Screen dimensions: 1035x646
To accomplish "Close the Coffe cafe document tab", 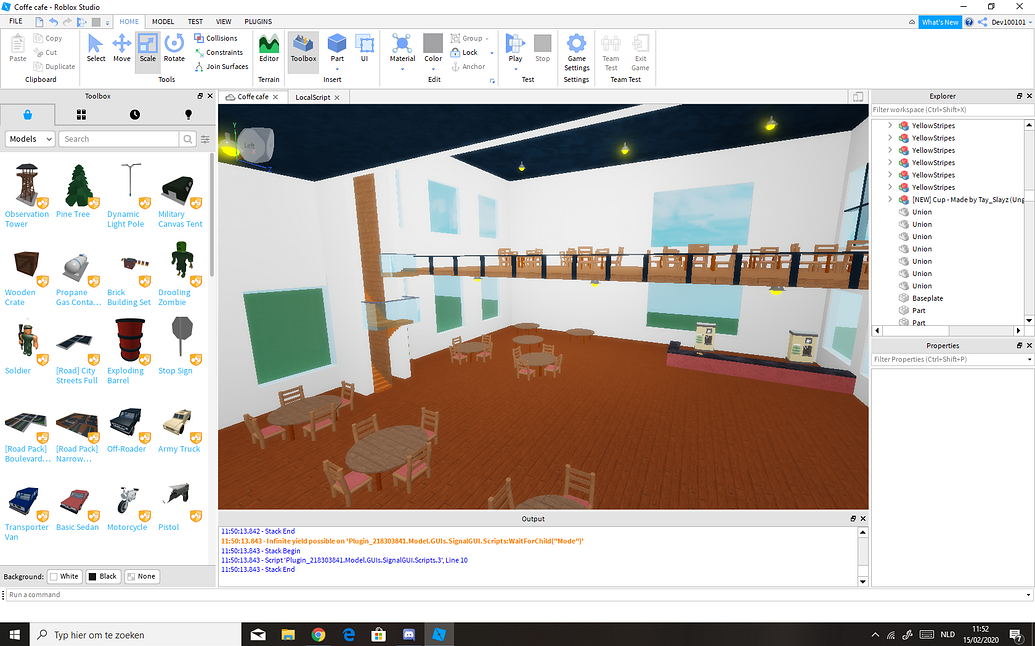I will click(275, 97).
